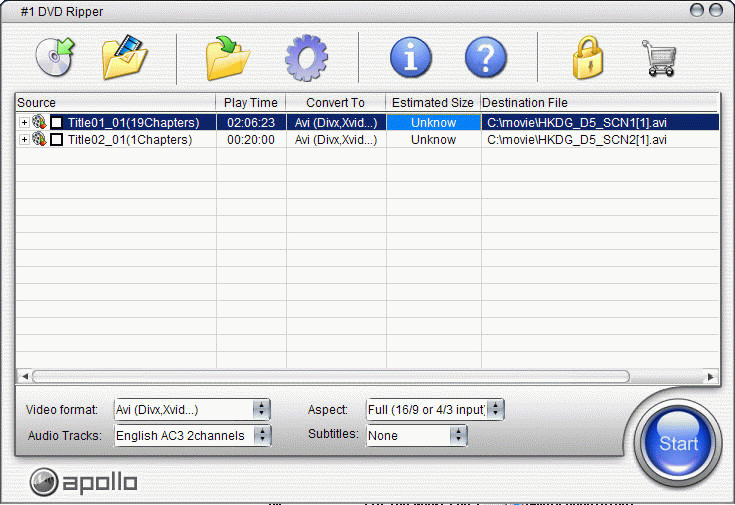The height and width of the screenshot is (505, 735).
Task: Click highlighted Unknow size for Title01_01
Action: [x=434, y=123]
